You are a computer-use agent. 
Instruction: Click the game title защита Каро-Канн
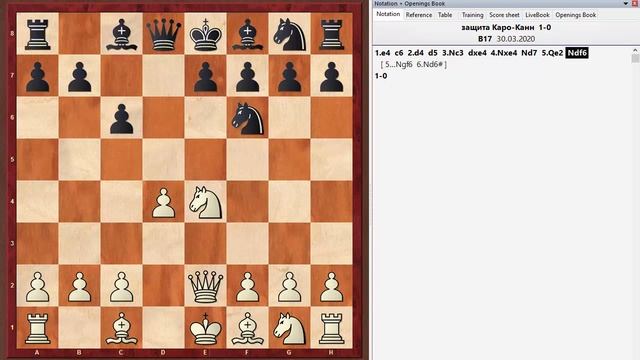(498, 27)
